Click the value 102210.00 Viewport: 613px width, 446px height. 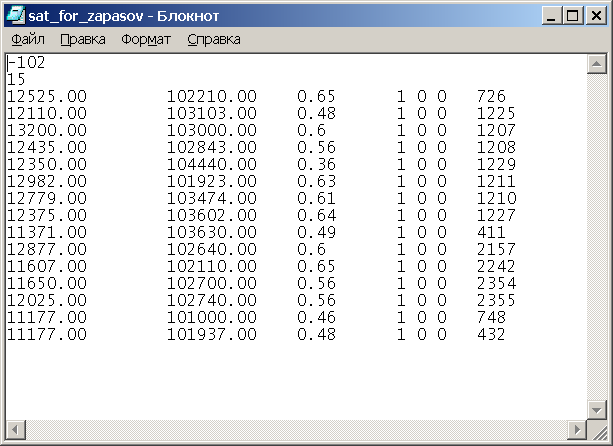click(212, 97)
